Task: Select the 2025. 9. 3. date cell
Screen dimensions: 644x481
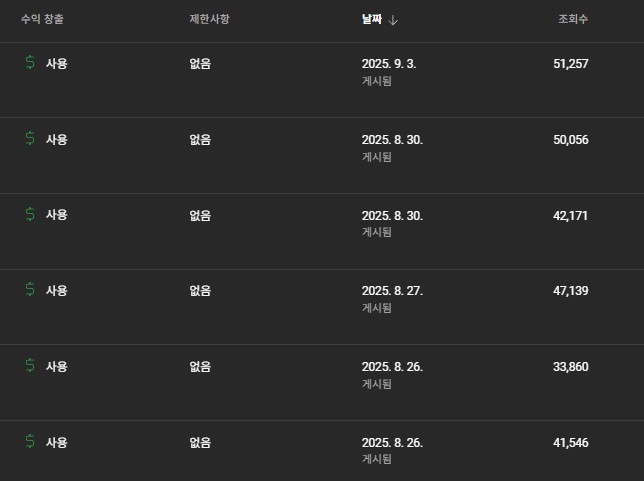Action: pos(389,63)
